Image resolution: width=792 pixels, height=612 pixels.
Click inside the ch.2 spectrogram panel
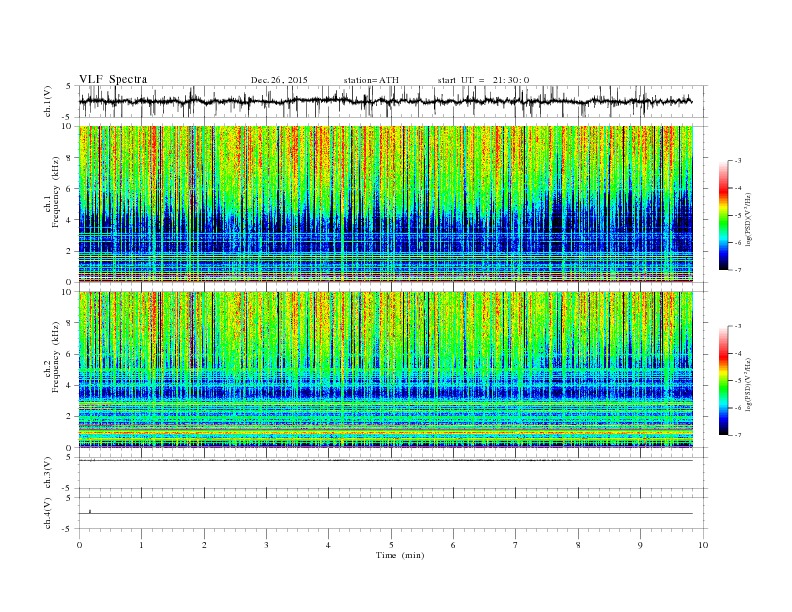click(x=385, y=369)
